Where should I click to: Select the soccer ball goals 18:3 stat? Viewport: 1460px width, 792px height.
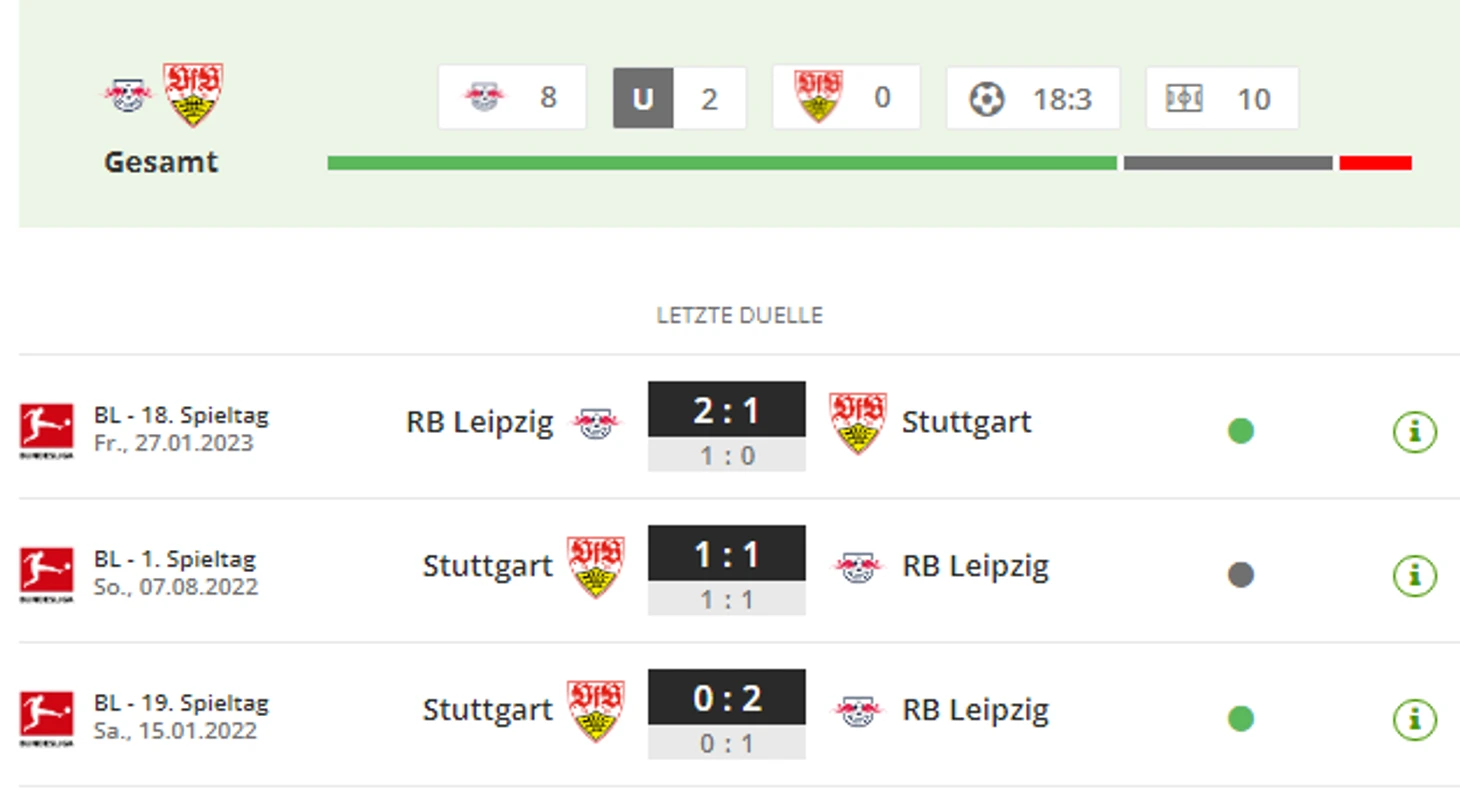1033,98
